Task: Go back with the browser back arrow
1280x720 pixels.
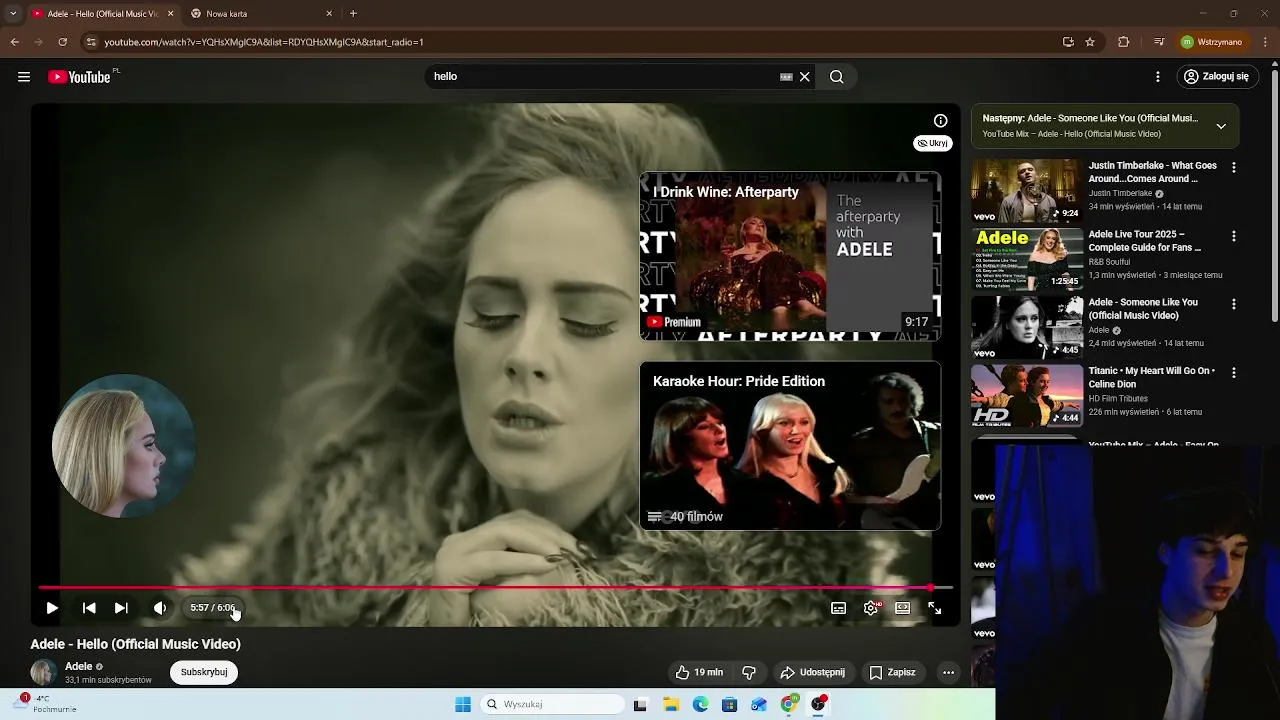Action: point(14,42)
